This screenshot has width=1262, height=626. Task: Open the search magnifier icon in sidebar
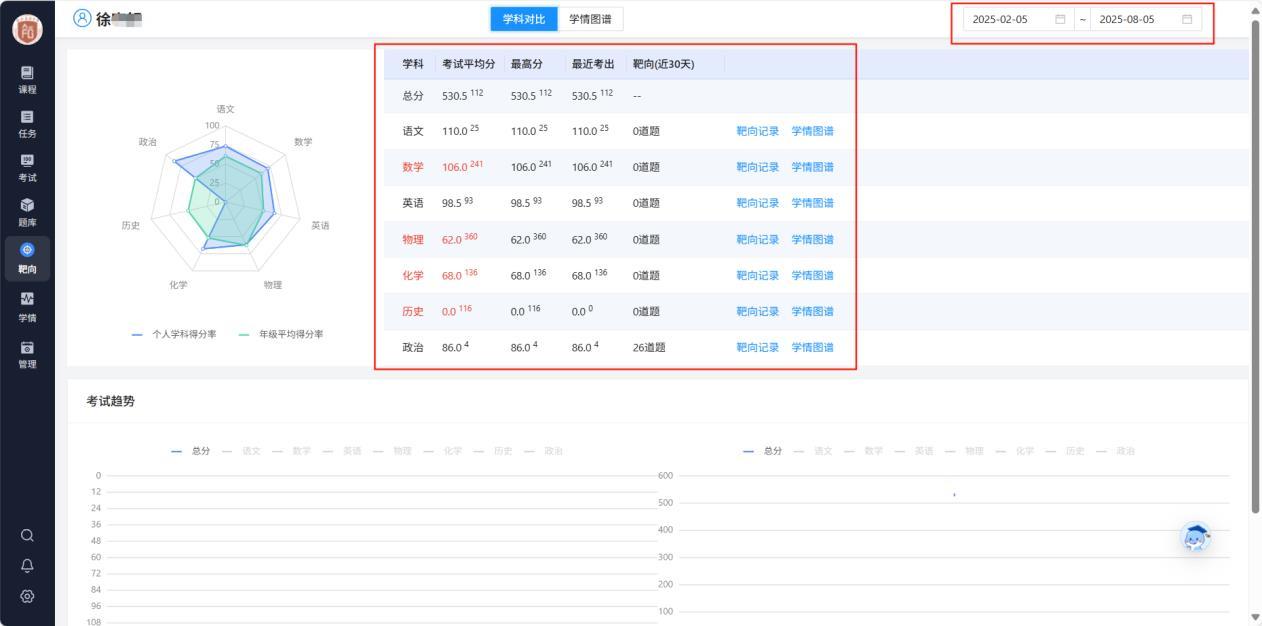[x=27, y=535]
